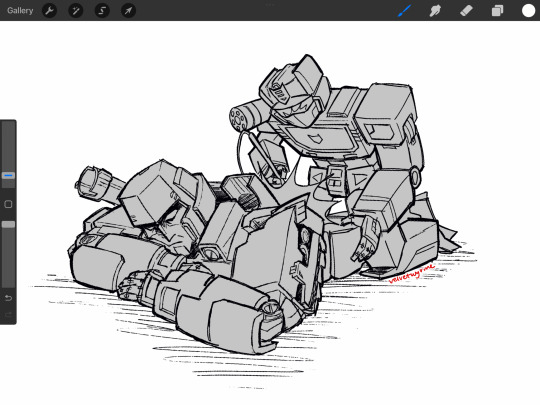Click the brush size slider handle

point(8,176)
